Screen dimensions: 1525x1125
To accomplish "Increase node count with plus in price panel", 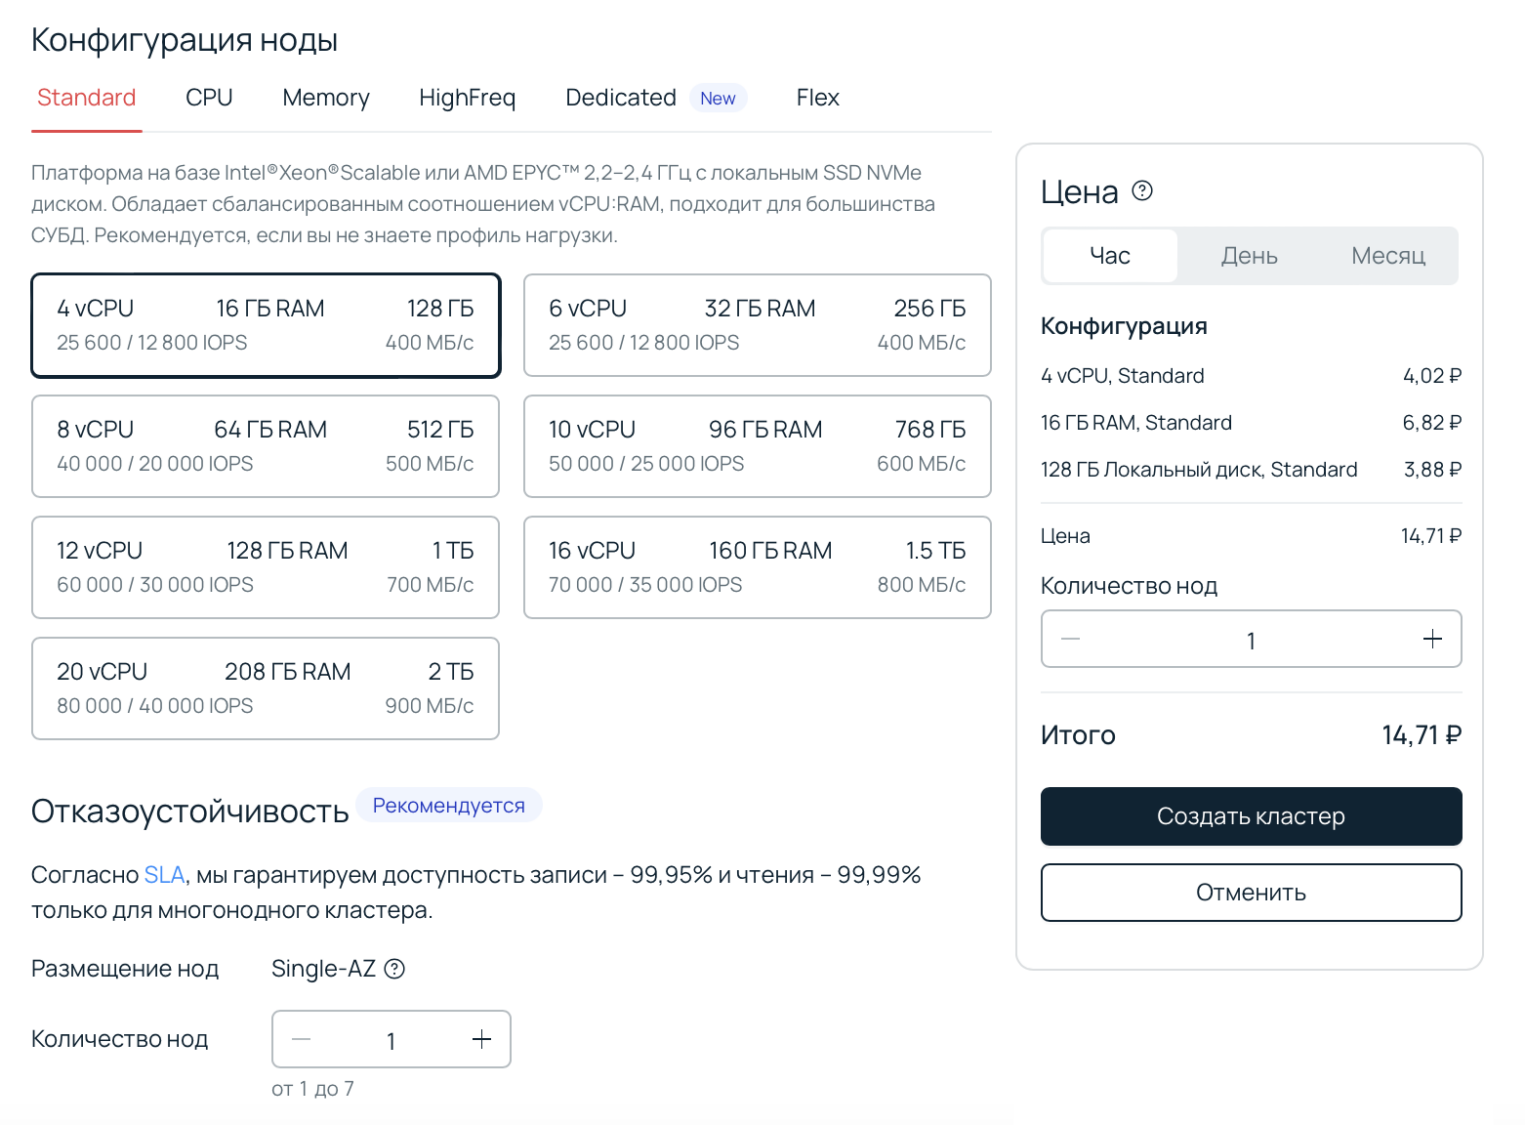I will tap(1432, 639).
